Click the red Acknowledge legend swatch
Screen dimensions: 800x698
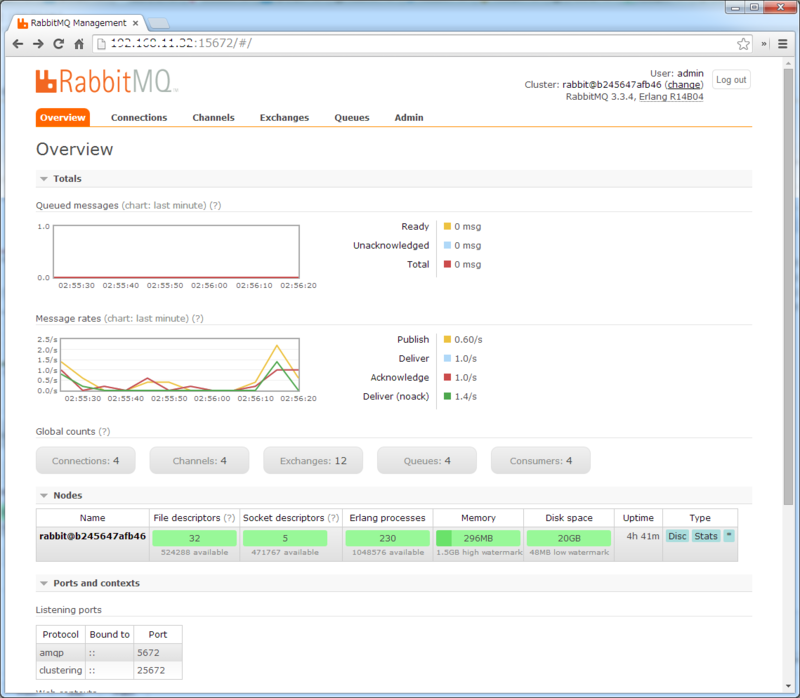pyautogui.click(x=447, y=378)
